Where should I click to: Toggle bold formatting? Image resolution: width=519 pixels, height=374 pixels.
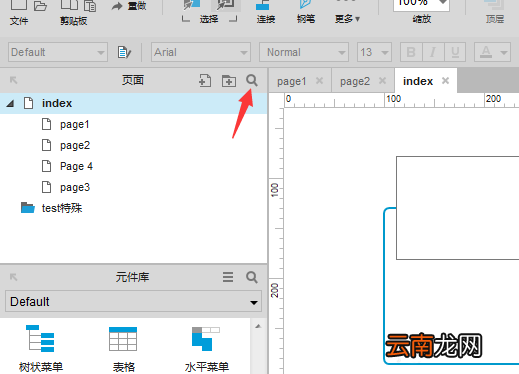(x=411, y=52)
